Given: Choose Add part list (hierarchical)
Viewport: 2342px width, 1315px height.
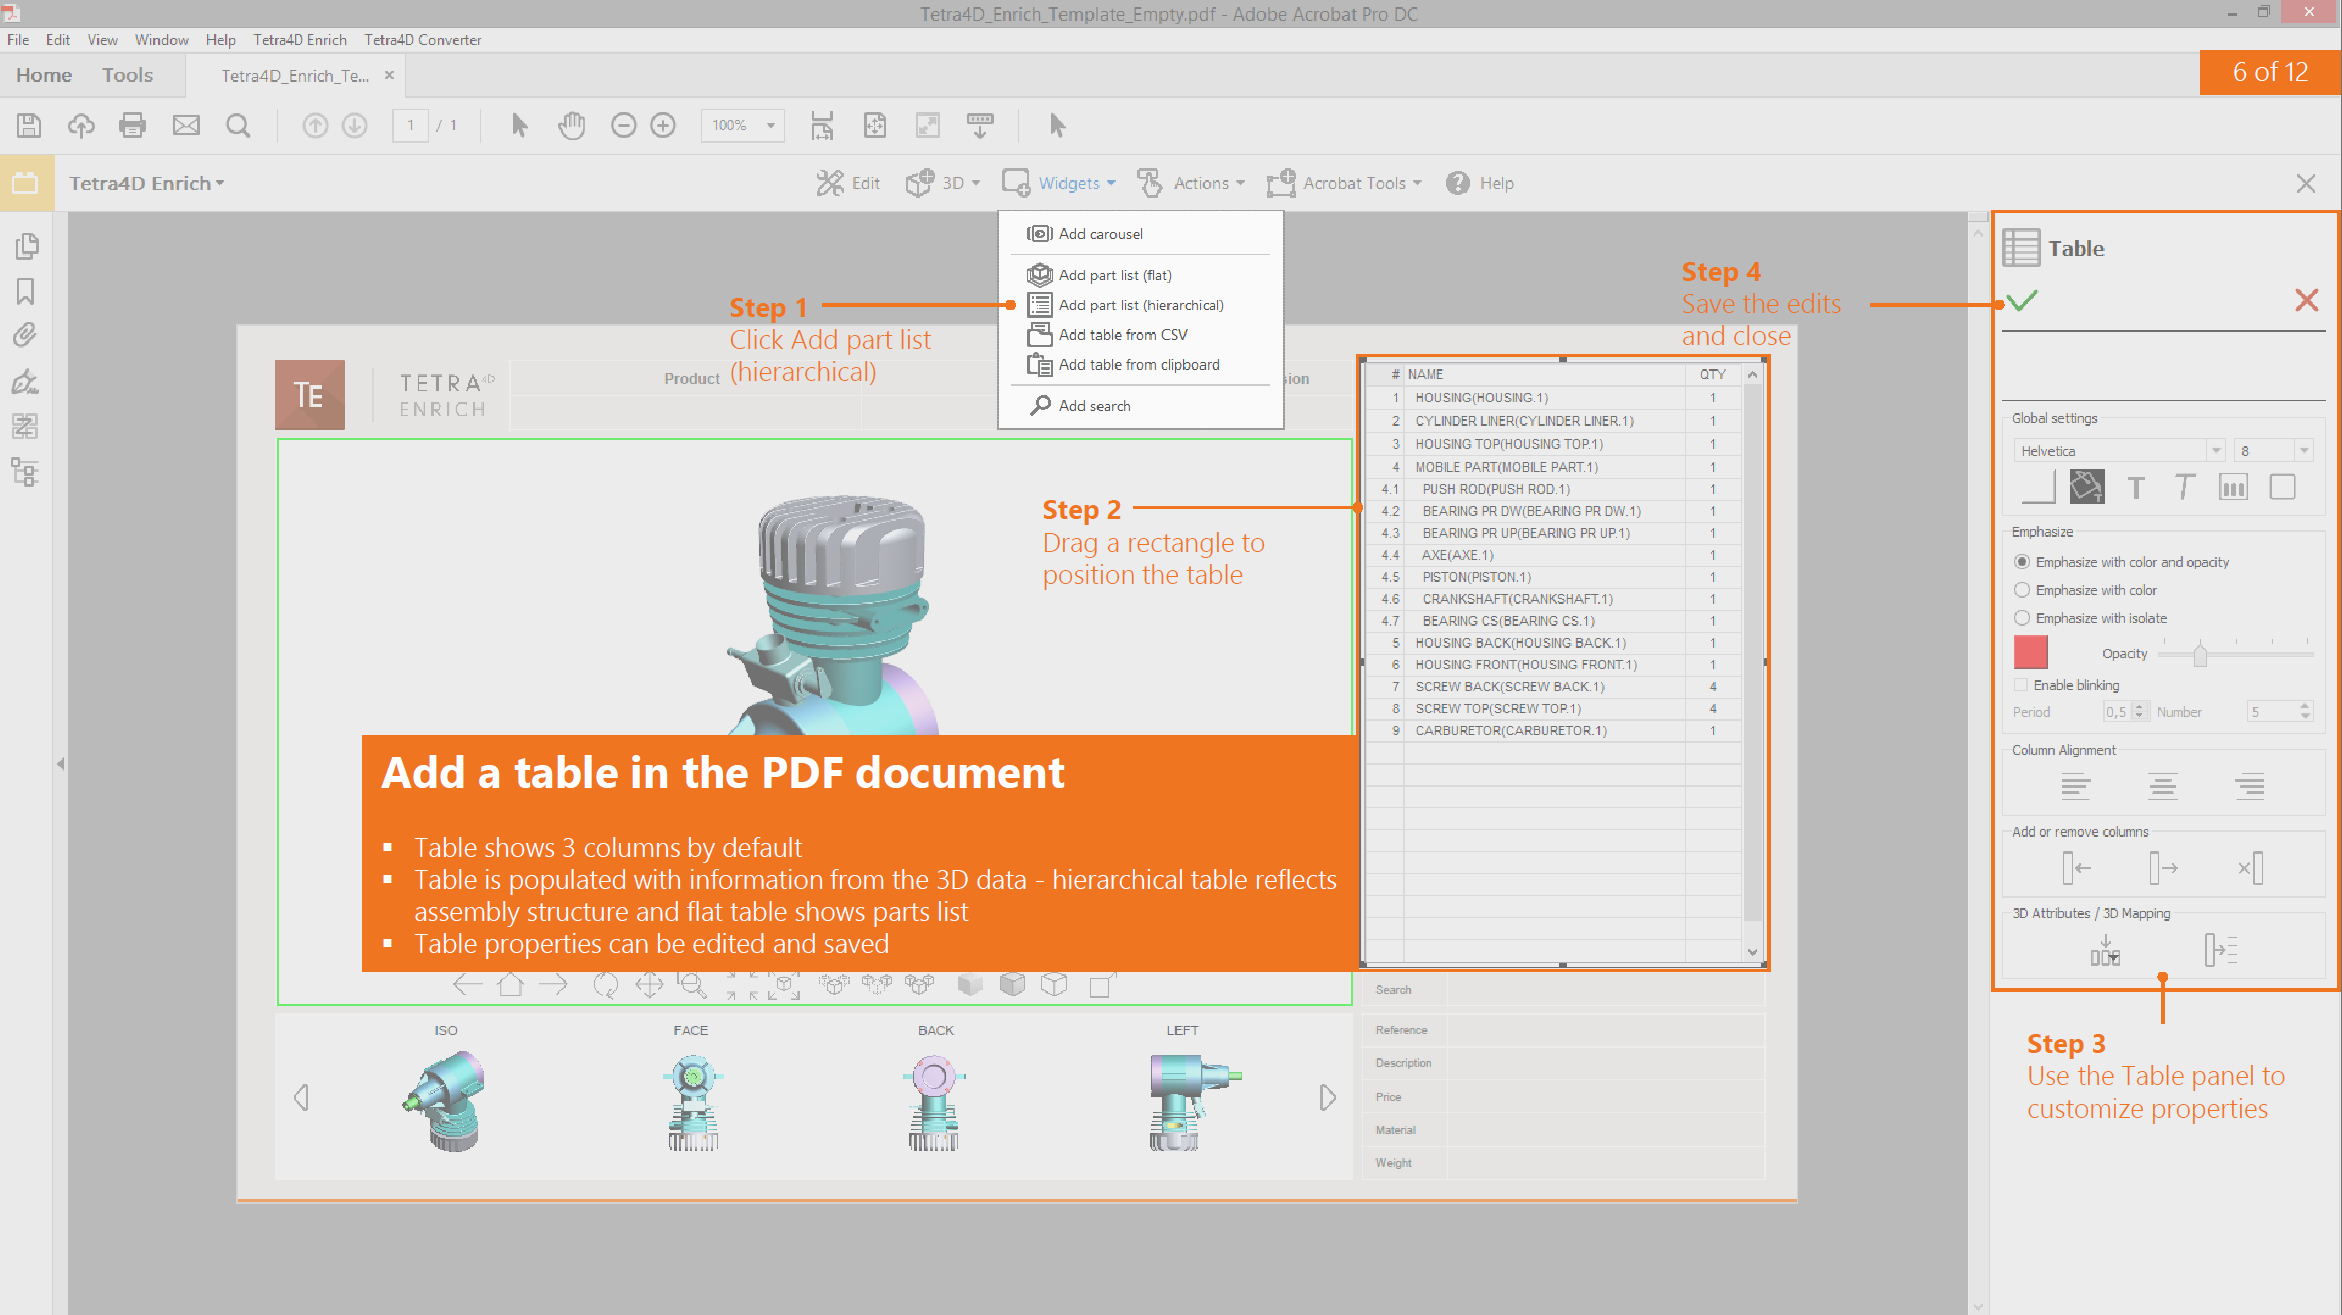Looking at the screenshot, I should [x=1140, y=305].
